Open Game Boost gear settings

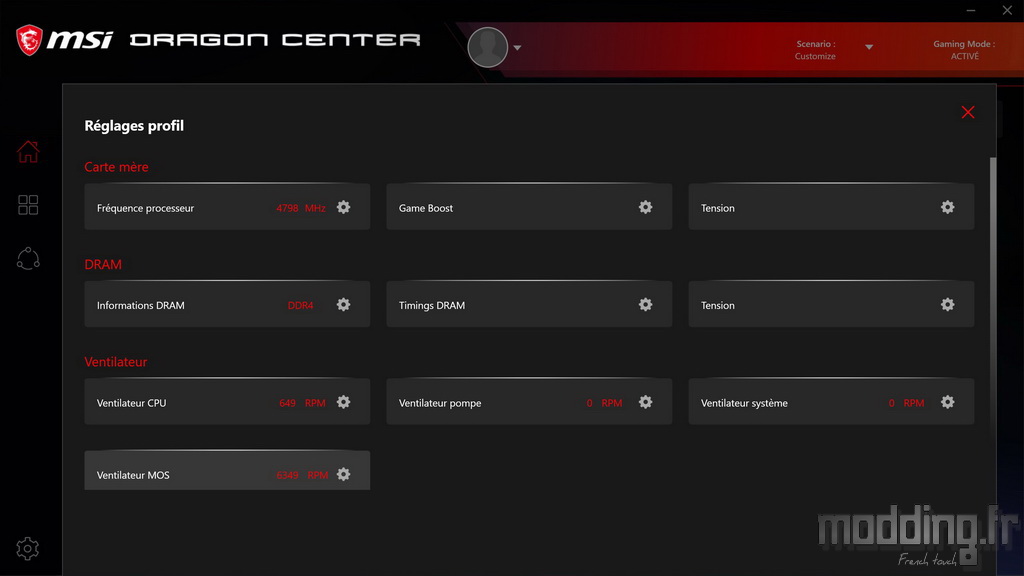(645, 207)
